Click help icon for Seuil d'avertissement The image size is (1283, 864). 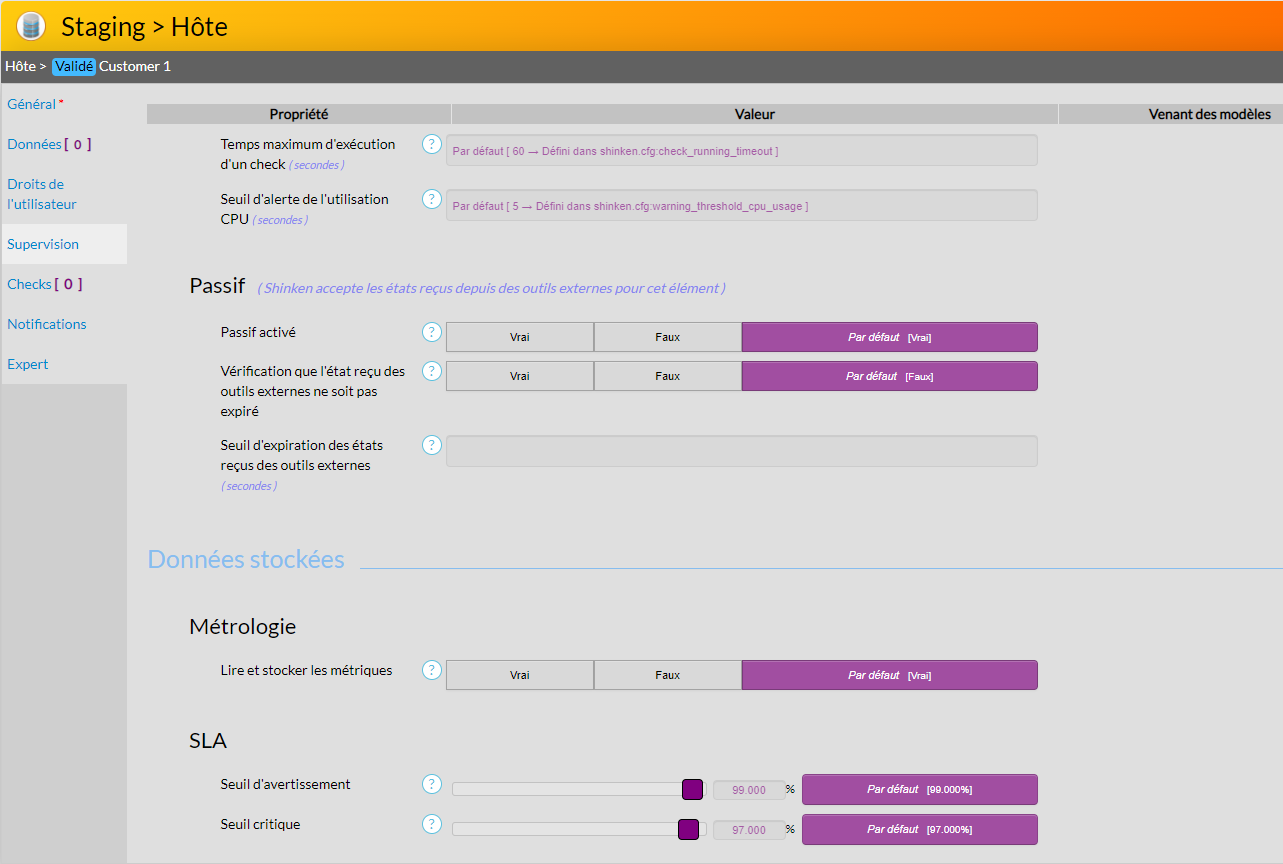(x=432, y=784)
